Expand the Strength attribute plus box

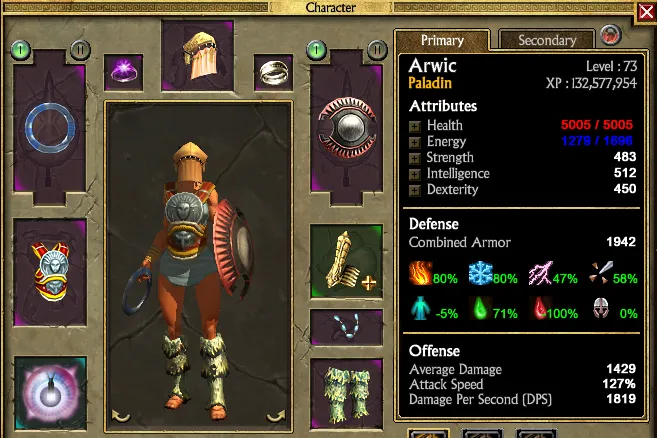point(414,158)
